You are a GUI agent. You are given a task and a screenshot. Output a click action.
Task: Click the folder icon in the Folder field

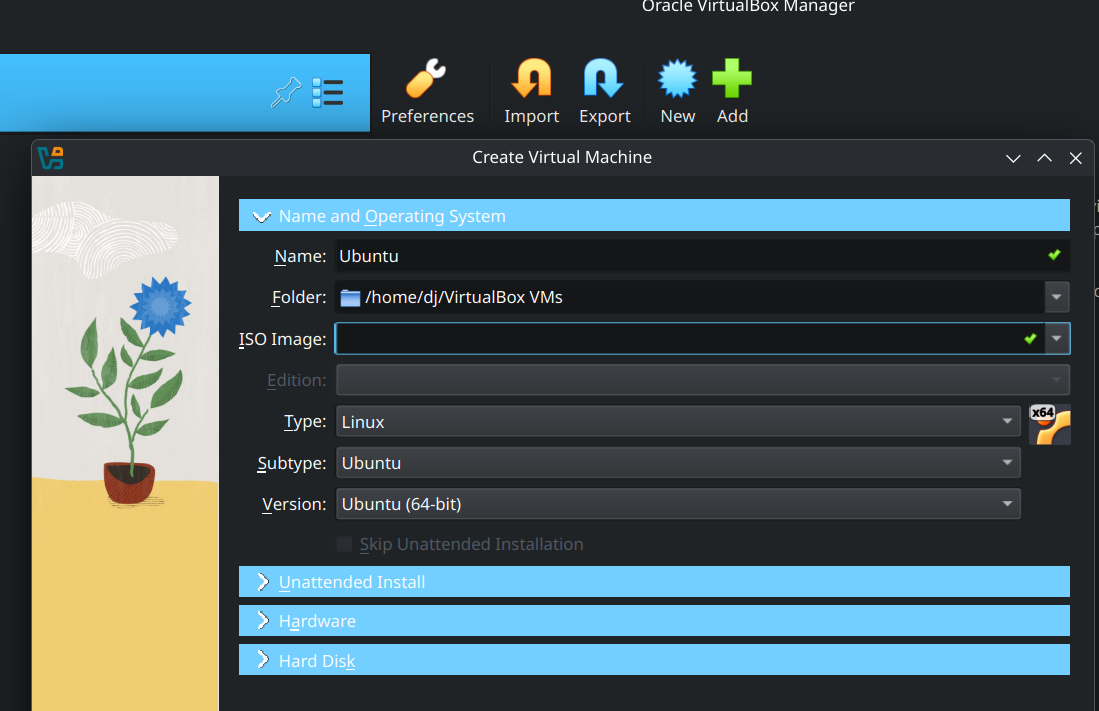(x=349, y=297)
